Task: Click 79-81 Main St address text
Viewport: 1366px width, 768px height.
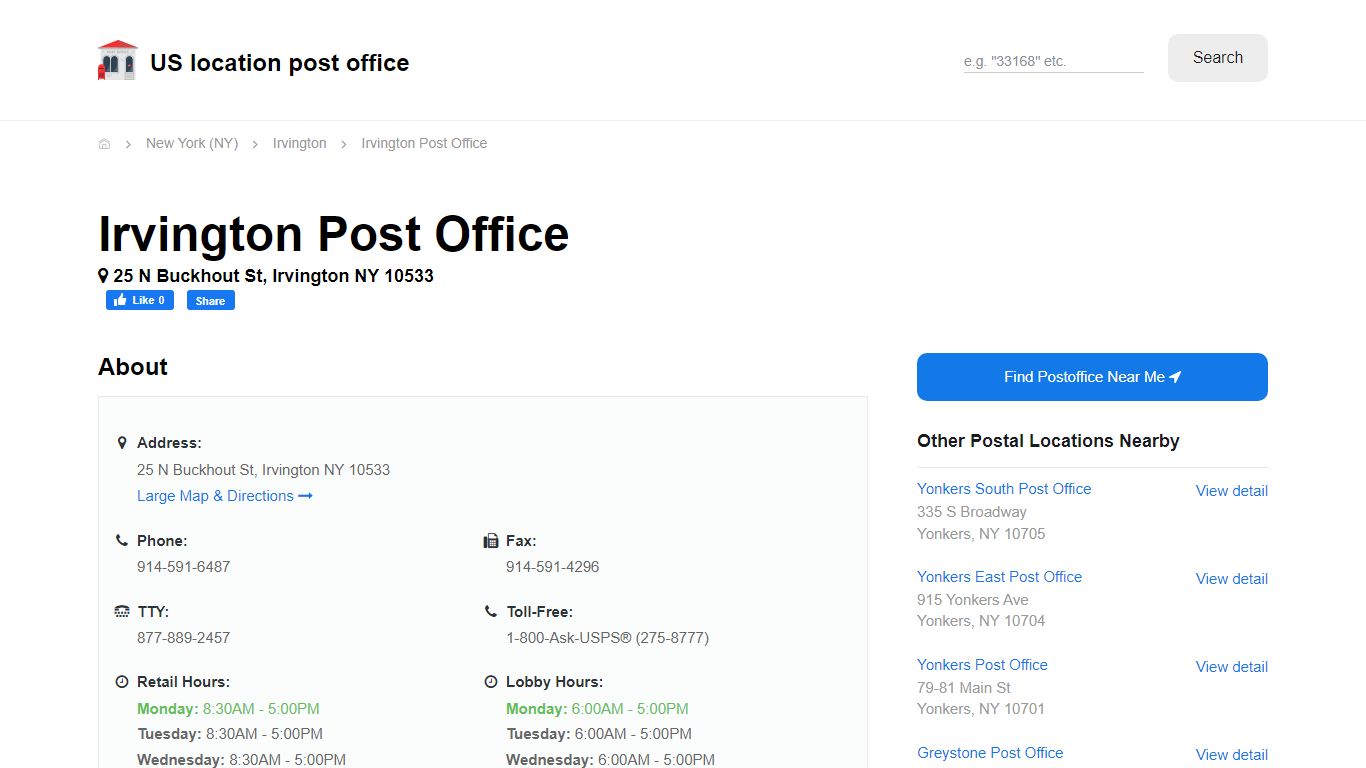Action: [x=964, y=688]
